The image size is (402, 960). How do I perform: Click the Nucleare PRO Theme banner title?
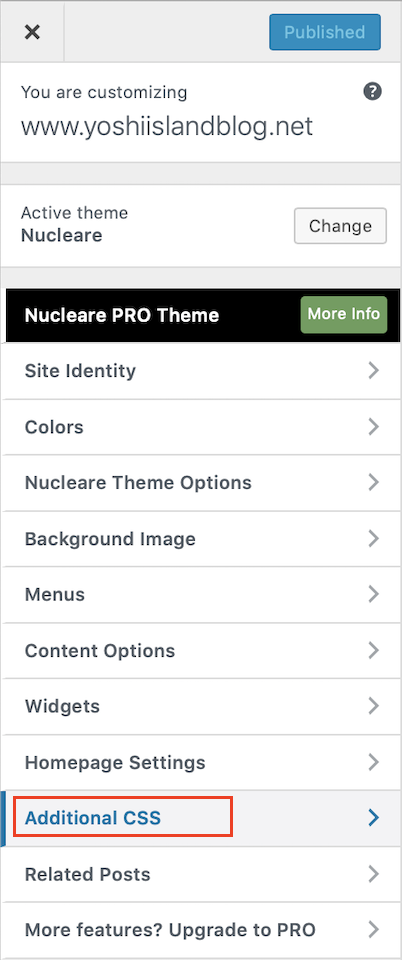pos(122,315)
